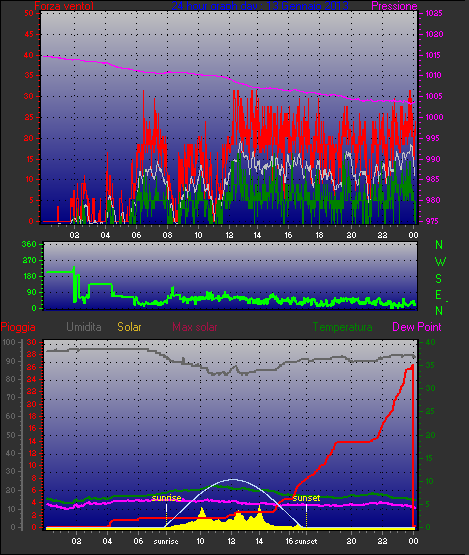Click the 270 wind direction axis value
Screen dimensions: 469x555
29,261
